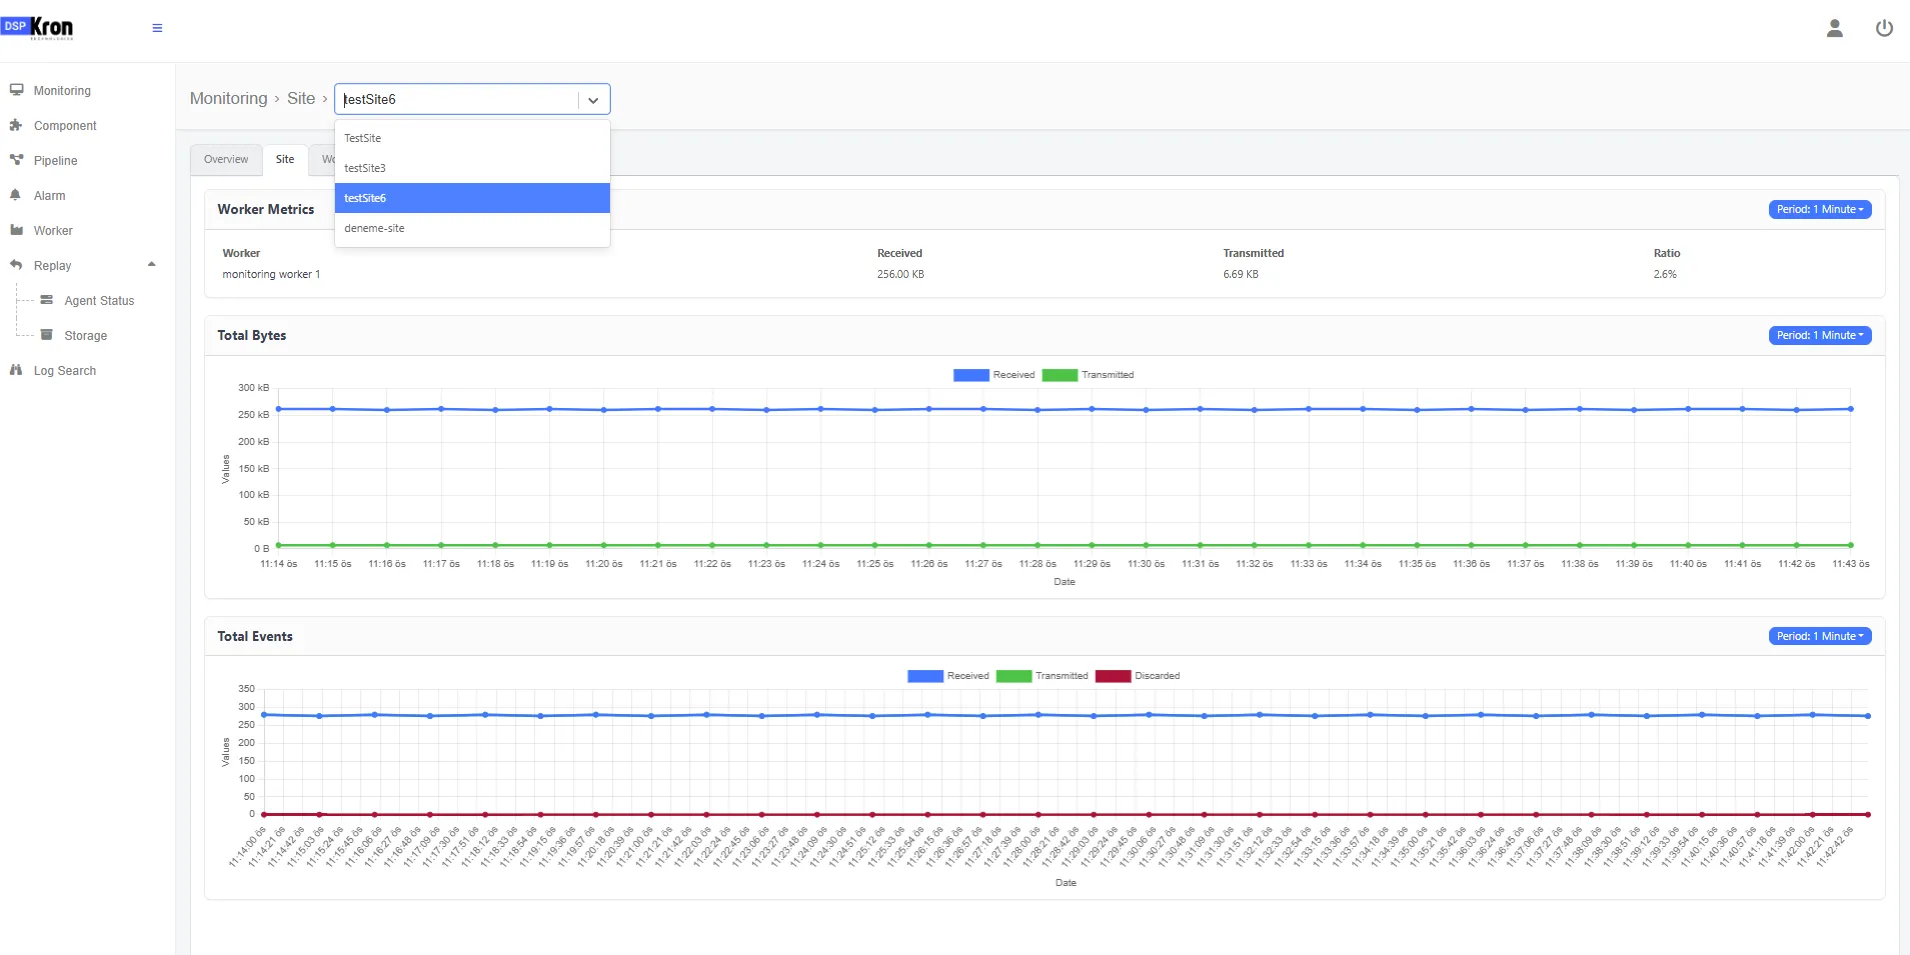Click Monitoring breadcrumb text

coord(229,99)
